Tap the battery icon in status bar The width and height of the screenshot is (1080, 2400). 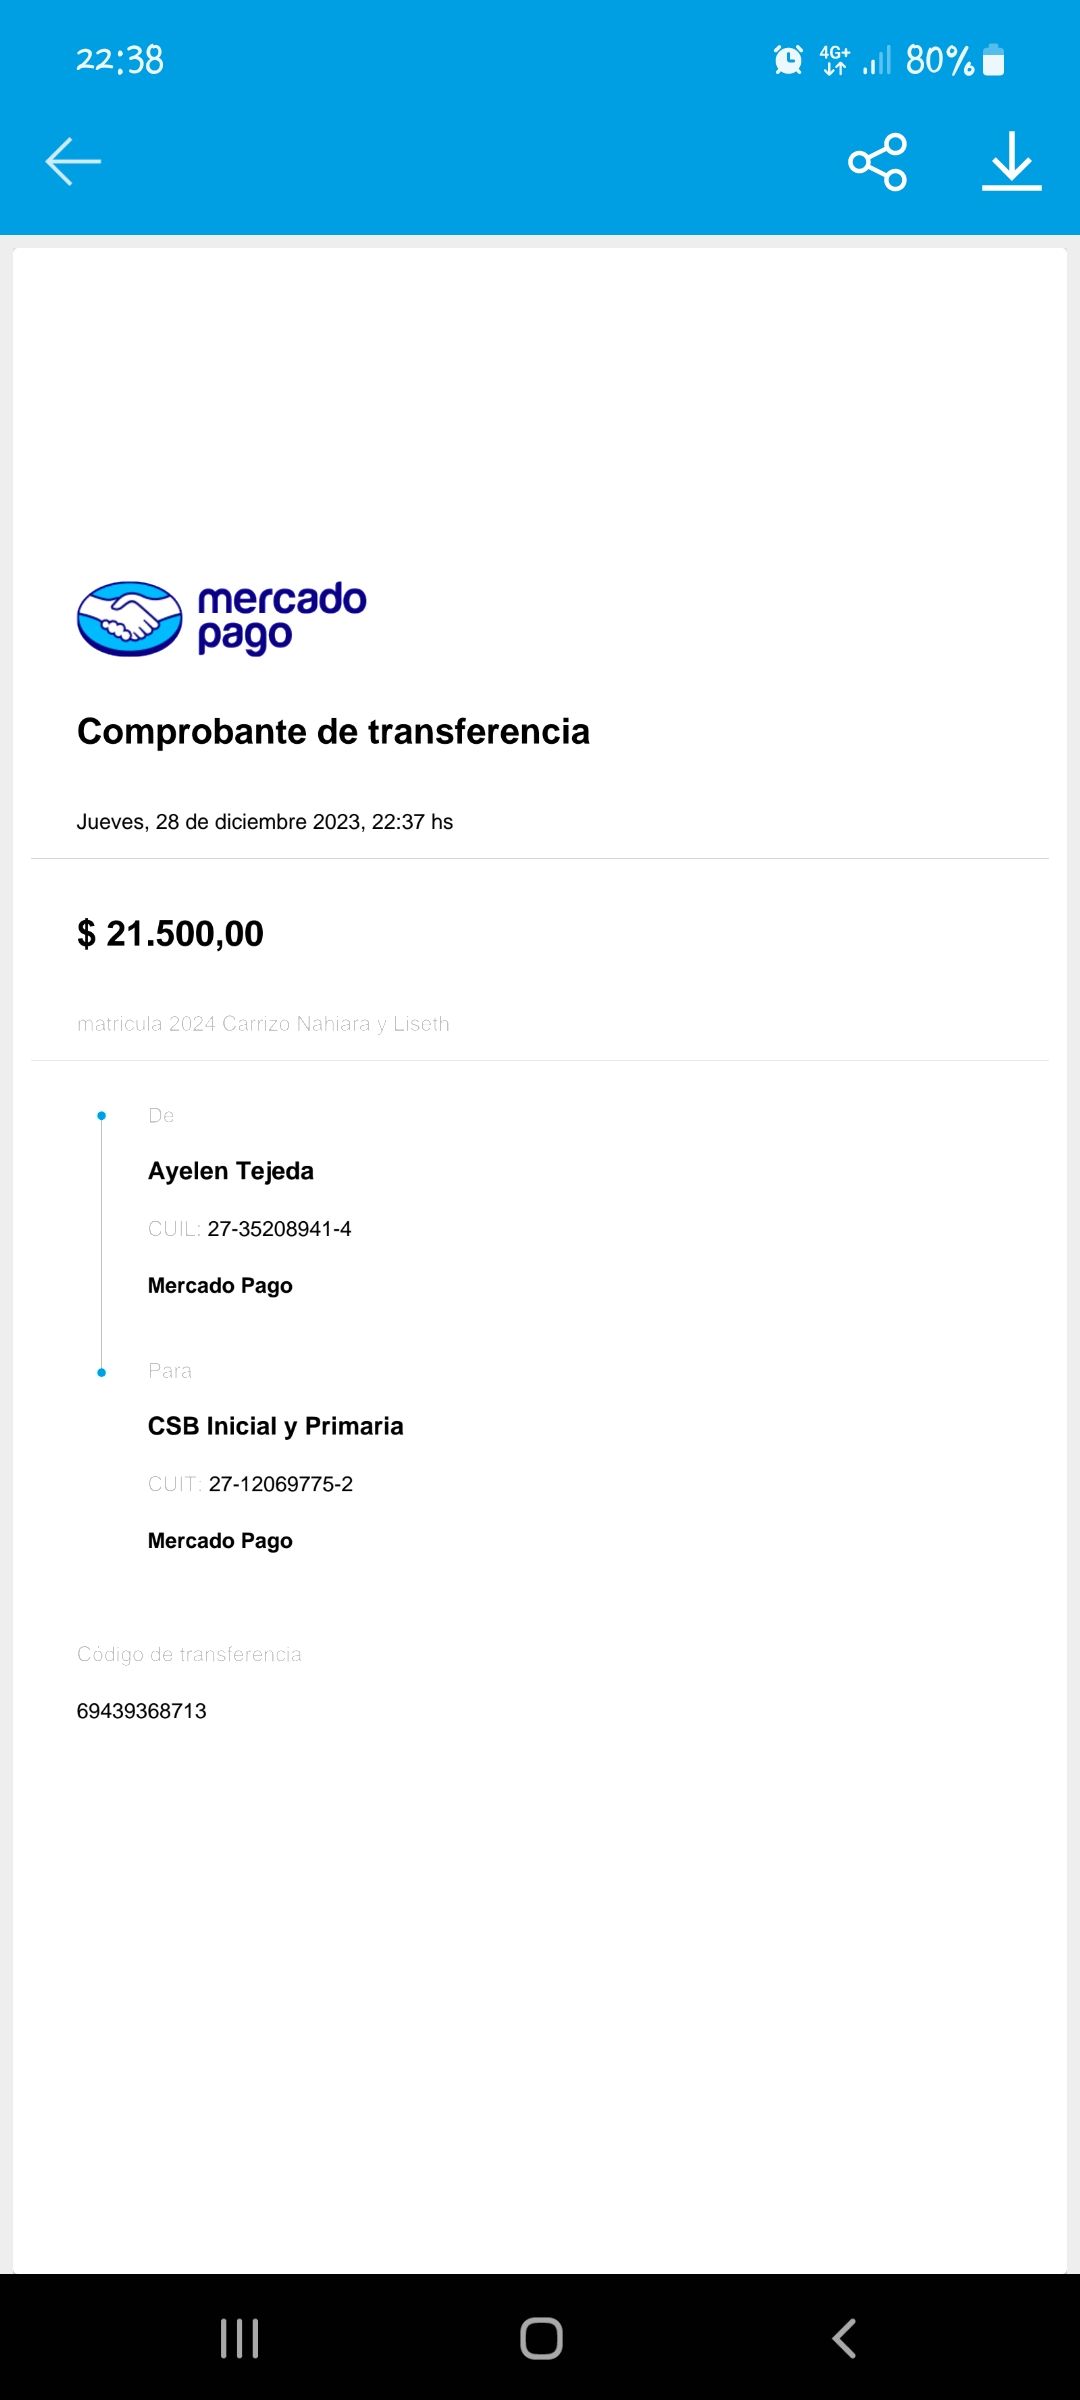993,60
